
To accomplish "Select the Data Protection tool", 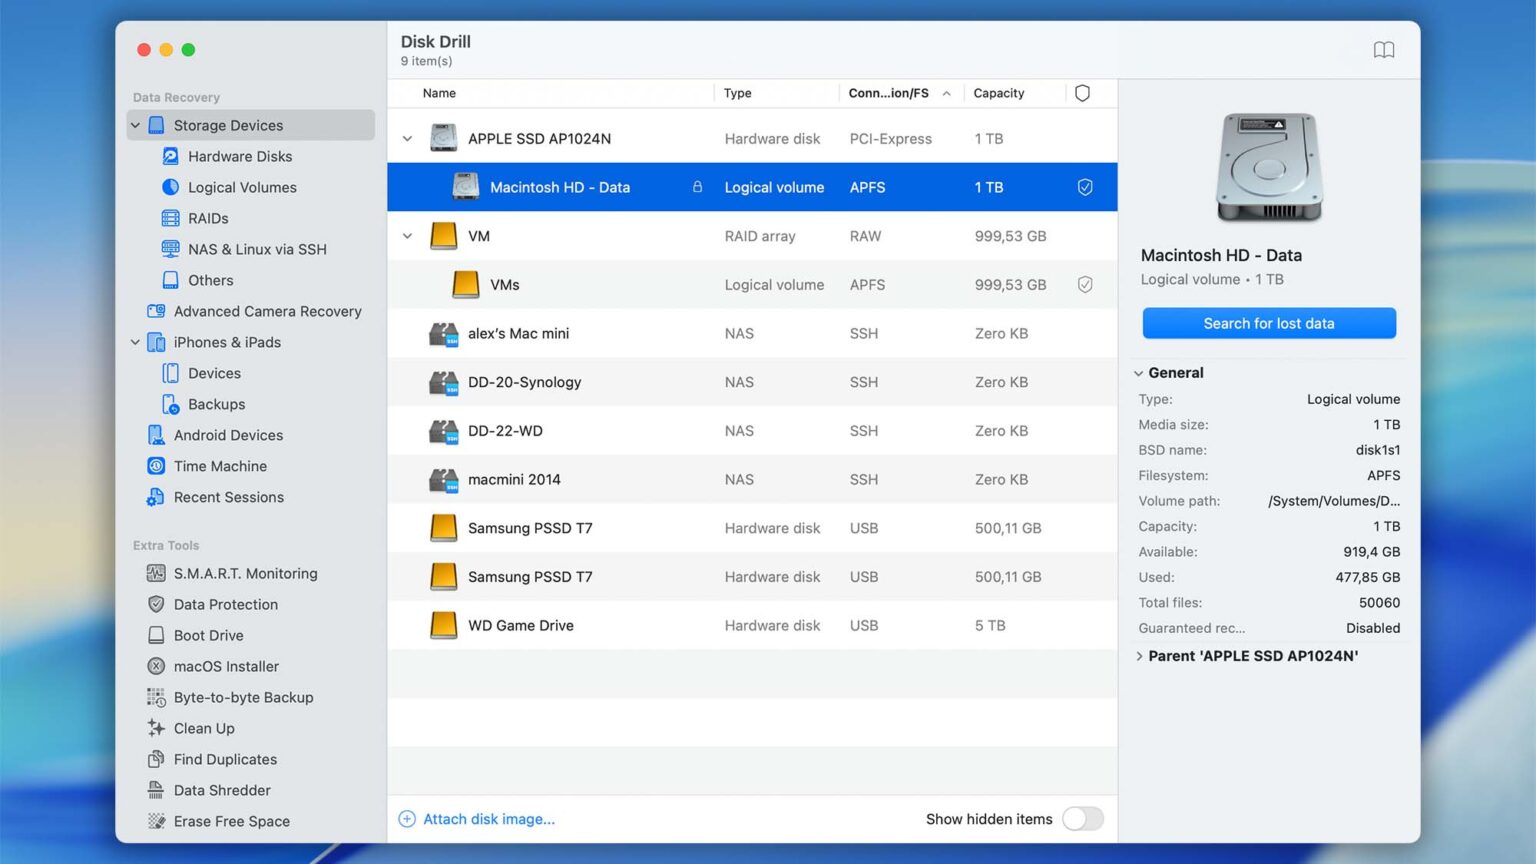I will click(x=225, y=604).
